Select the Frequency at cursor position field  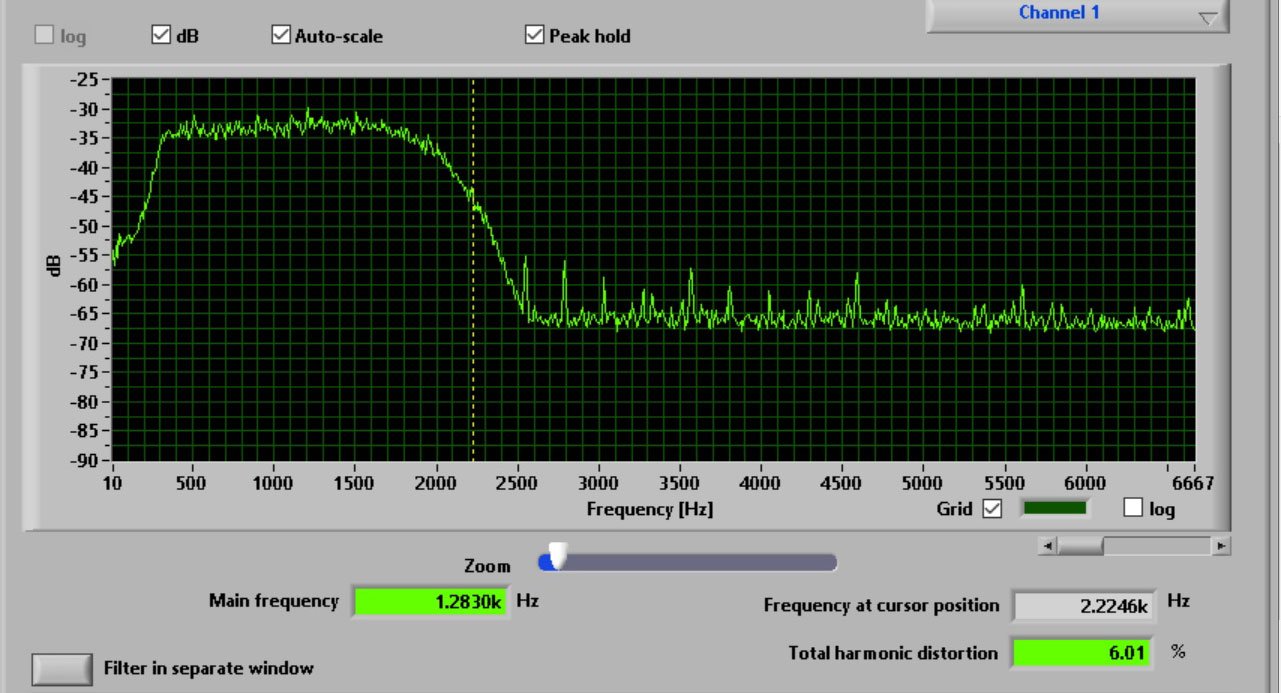coord(1084,605)
